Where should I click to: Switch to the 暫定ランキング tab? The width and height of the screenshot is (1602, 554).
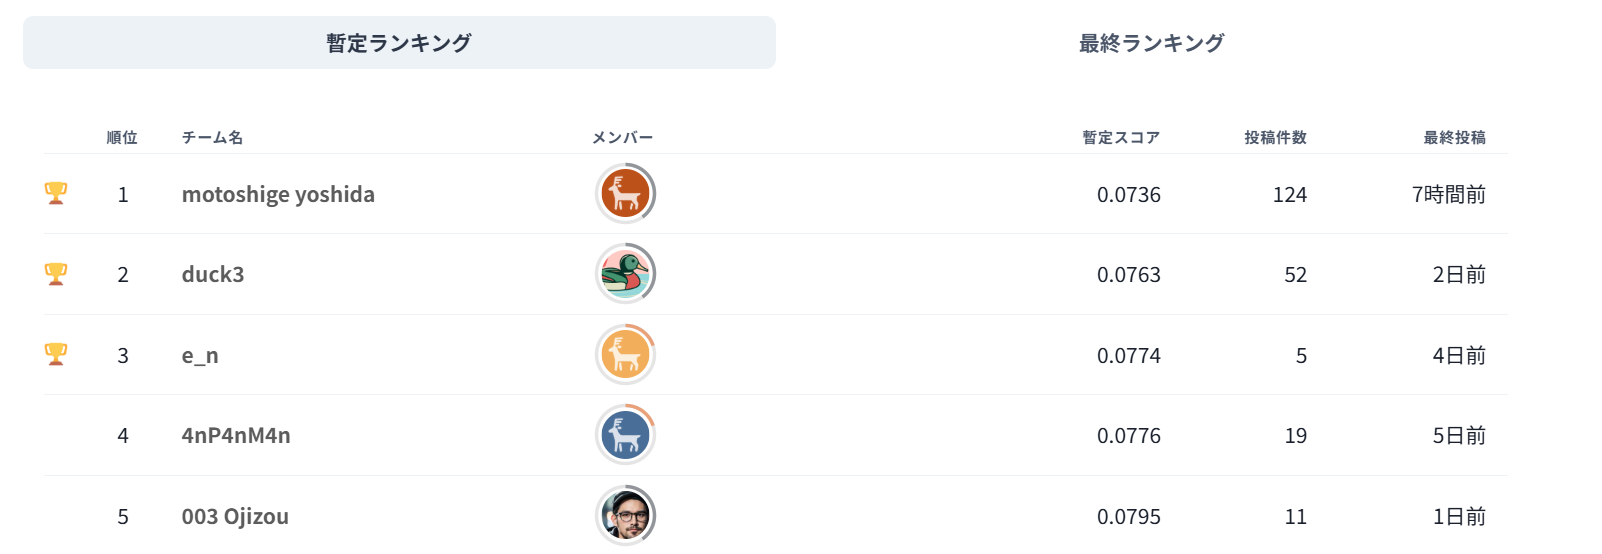[x=399, y=43]
